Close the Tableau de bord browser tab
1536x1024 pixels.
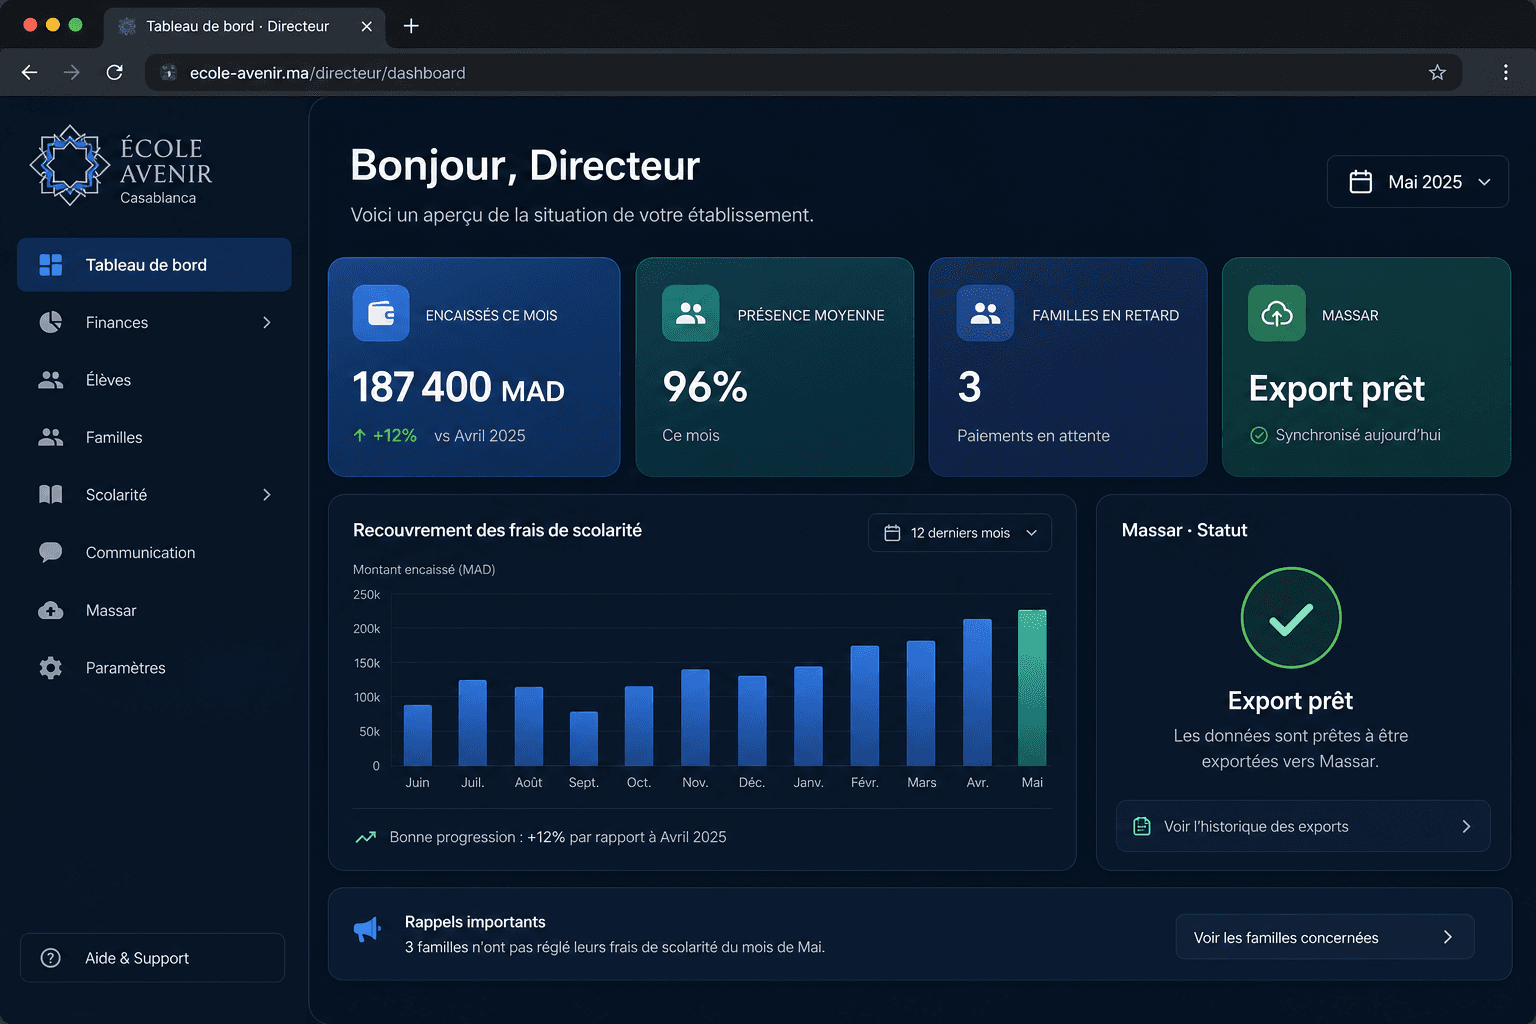pos(366,26)
